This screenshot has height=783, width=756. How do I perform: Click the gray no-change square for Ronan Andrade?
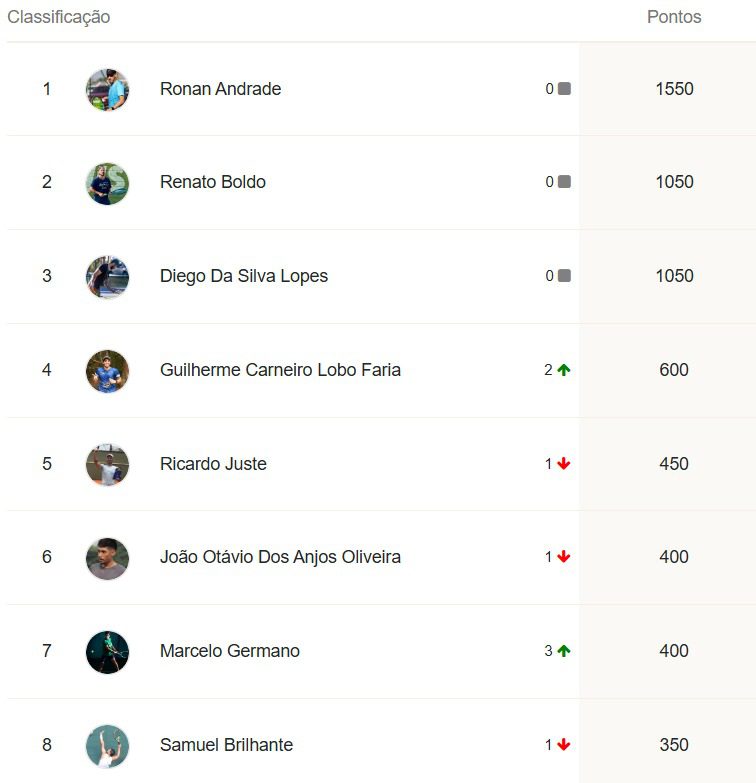(x=564, y=89)
